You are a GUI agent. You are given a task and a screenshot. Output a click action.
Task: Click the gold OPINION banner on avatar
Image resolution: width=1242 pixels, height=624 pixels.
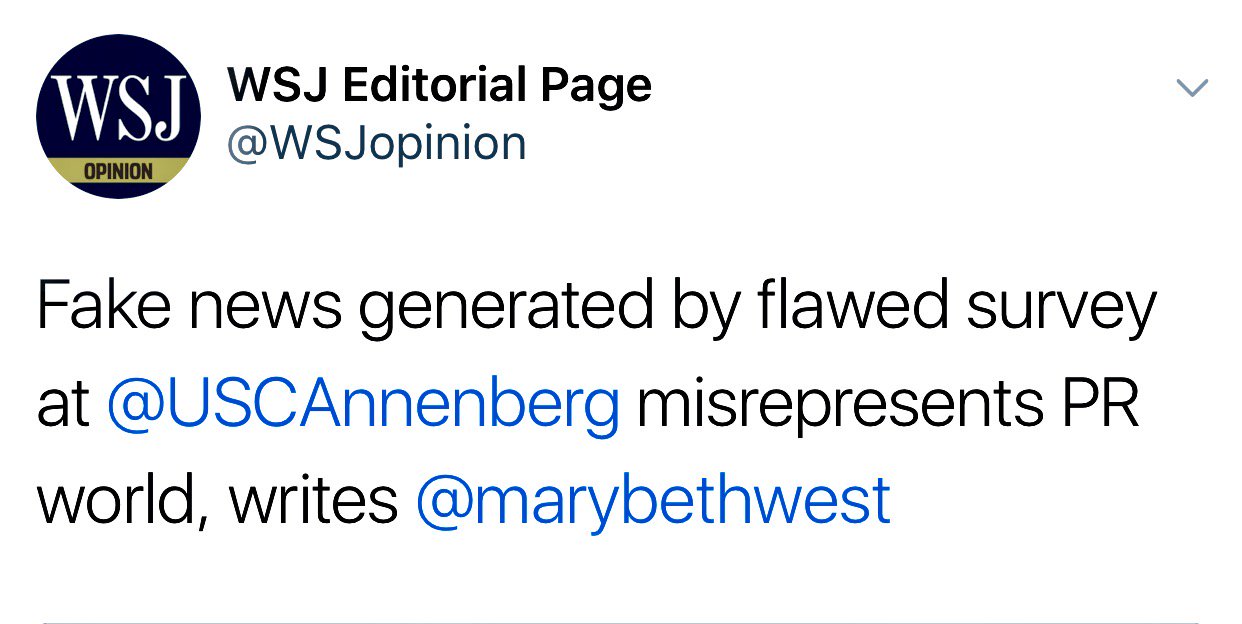(x=118, y=171)
